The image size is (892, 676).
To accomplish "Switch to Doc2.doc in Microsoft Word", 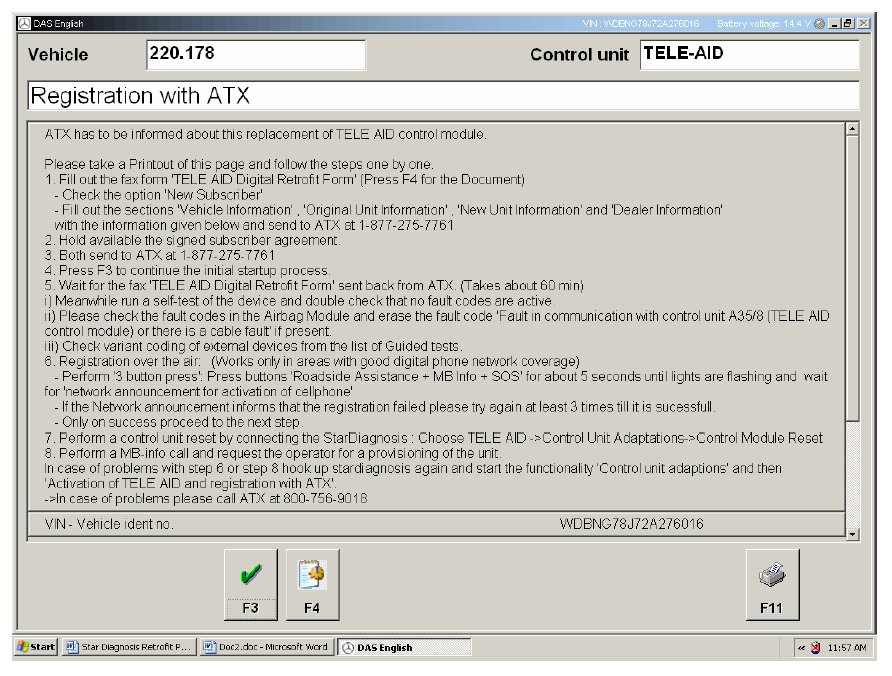I will (x=266, y=647).
